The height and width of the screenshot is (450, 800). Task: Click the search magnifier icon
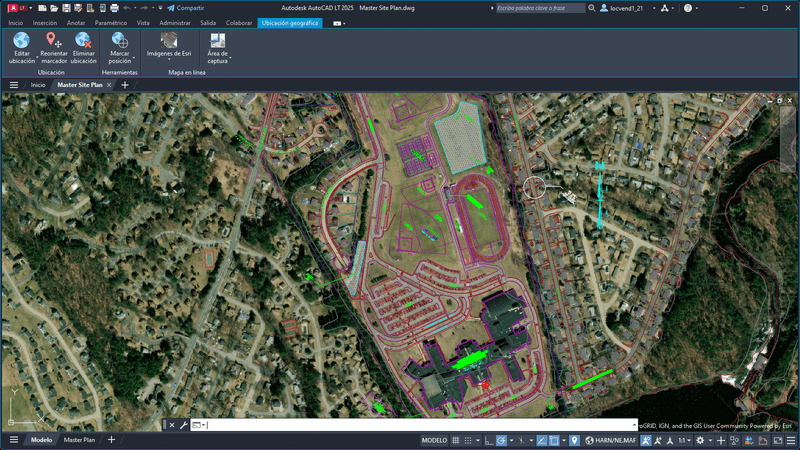591,8
